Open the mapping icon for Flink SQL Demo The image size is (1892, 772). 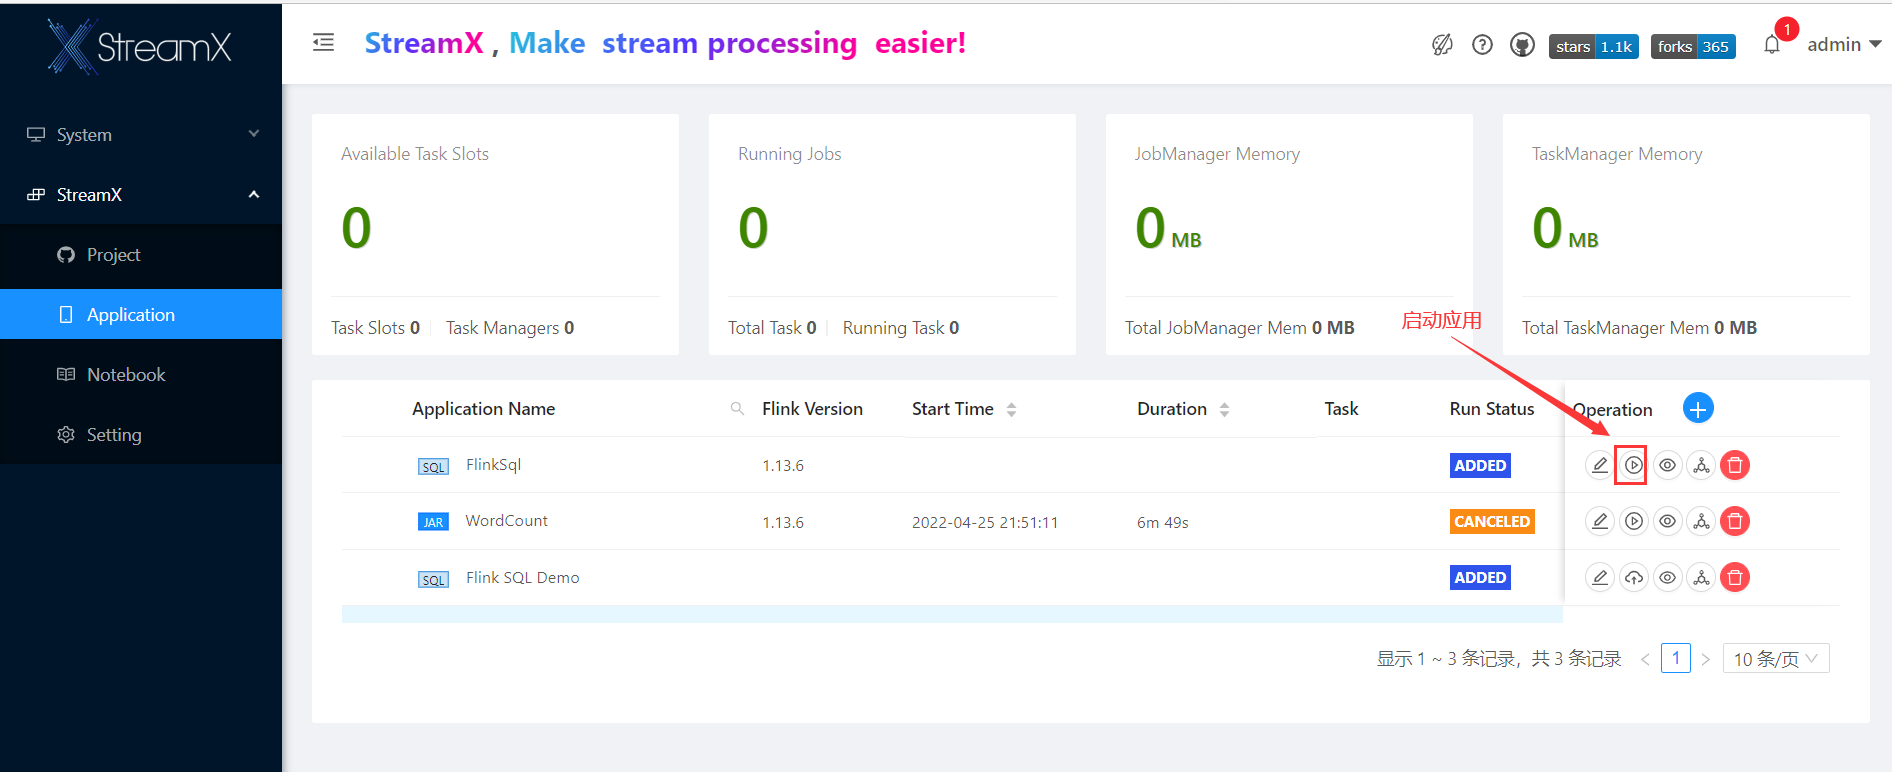pos(1701,577)
